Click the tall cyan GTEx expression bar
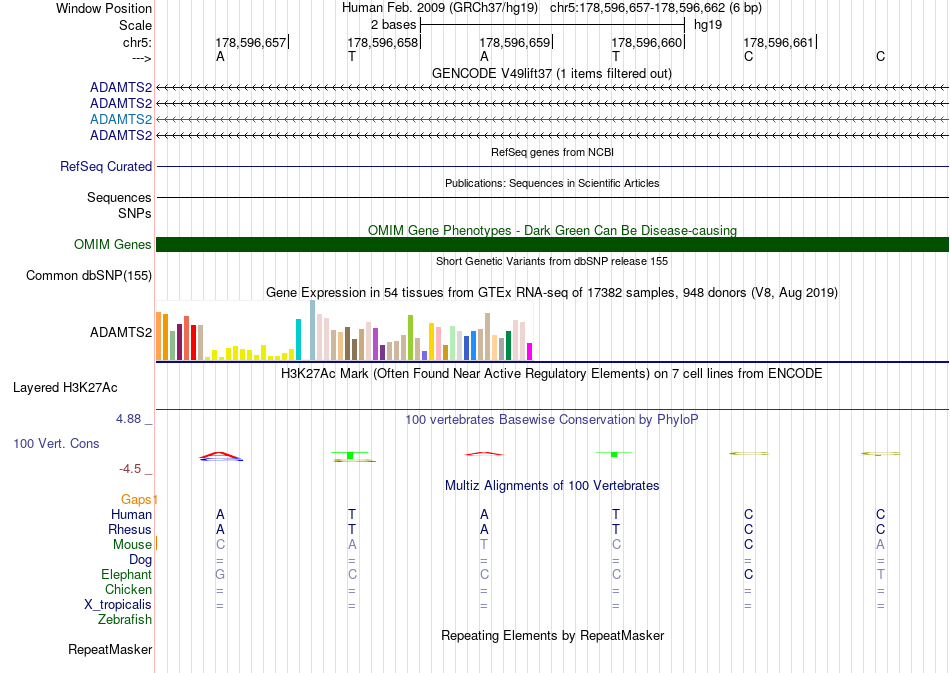950x673 pixels. point(298,339)
